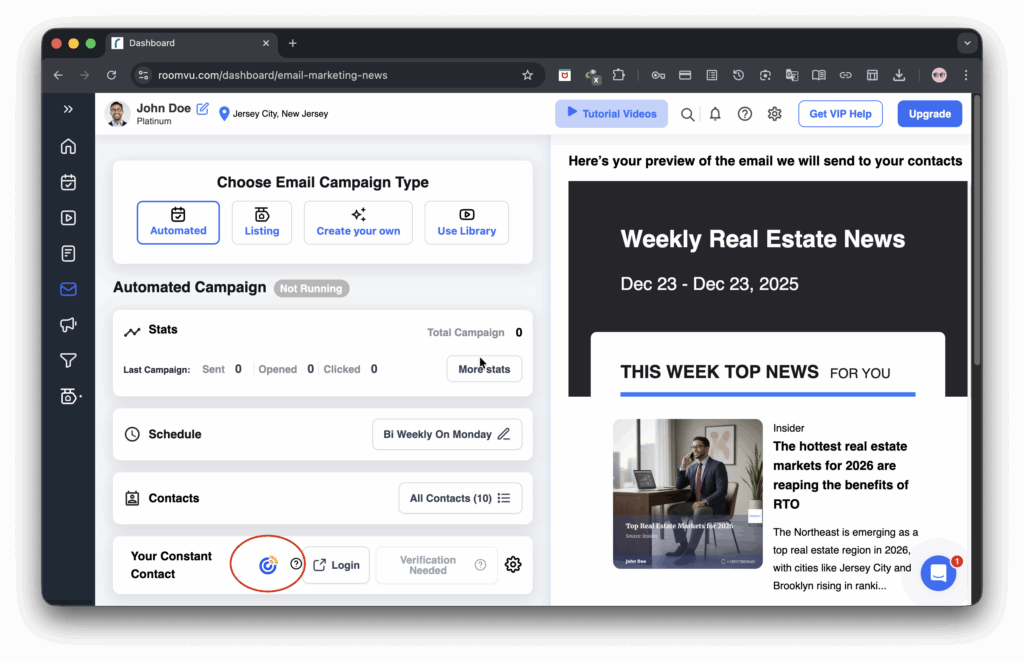The height and width of the screenshot is (661, 1024).
Task: Edit profile via pencil icon next to John Doe
Action: point(203,108)
